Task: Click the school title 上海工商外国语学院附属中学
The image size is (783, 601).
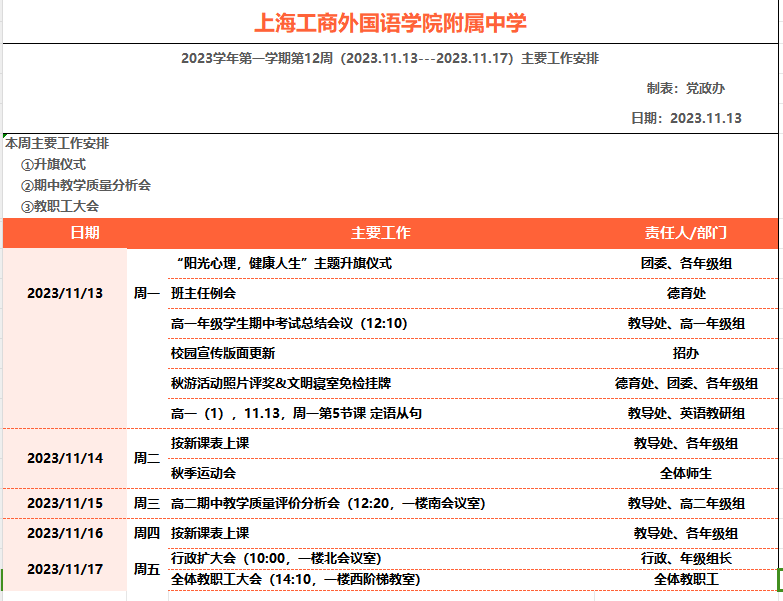Action: pos(390,23)
